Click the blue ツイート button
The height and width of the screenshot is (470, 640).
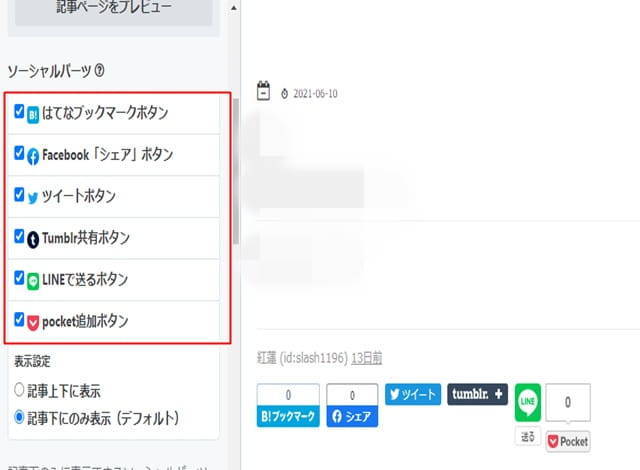(413, 394)
